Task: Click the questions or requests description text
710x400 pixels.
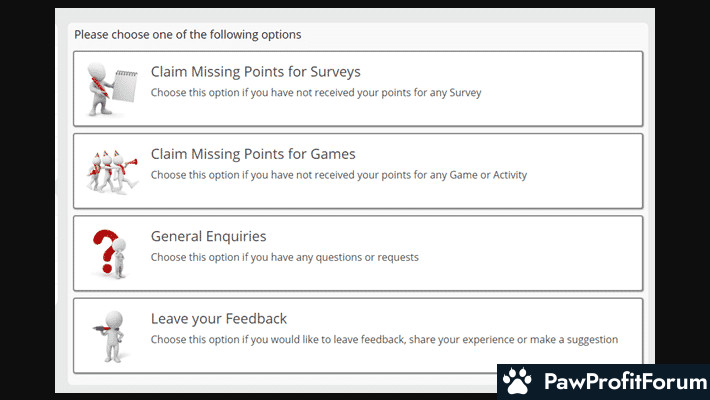Action: (284, 257)
